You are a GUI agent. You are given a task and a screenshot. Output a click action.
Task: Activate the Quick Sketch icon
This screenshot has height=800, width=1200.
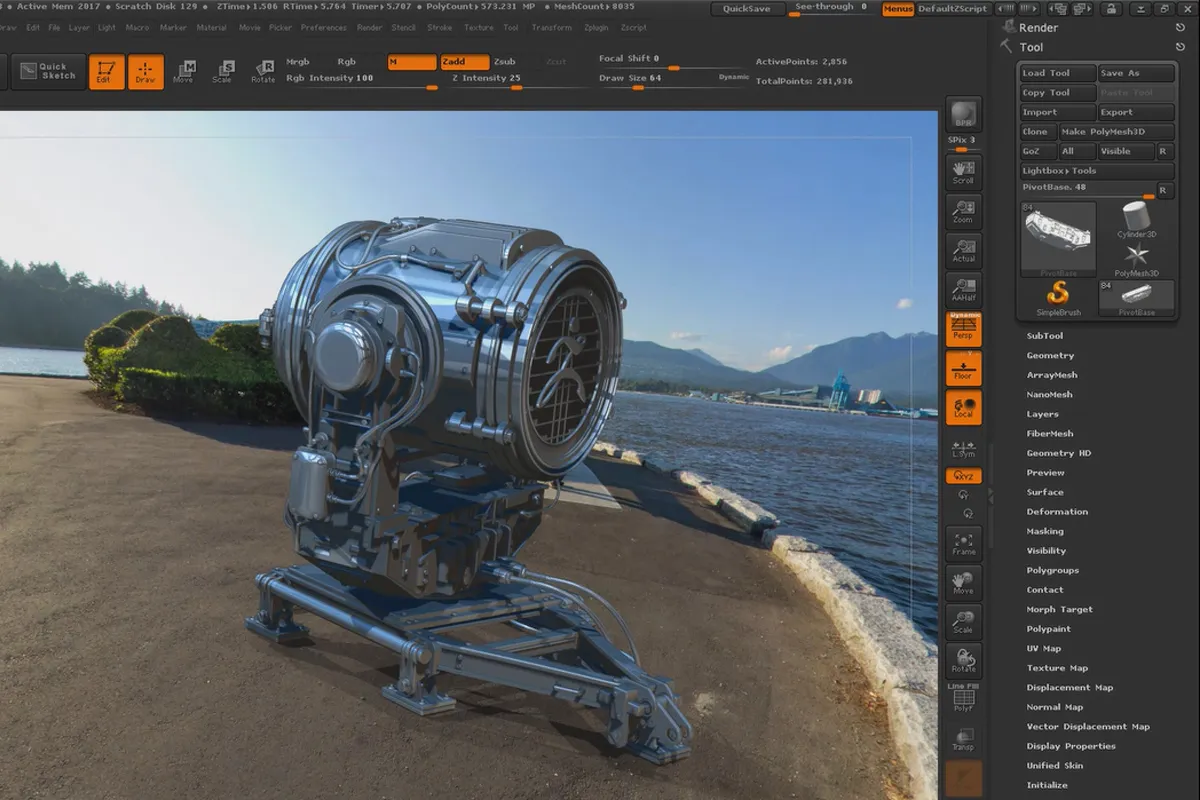(x=46, y=72)
